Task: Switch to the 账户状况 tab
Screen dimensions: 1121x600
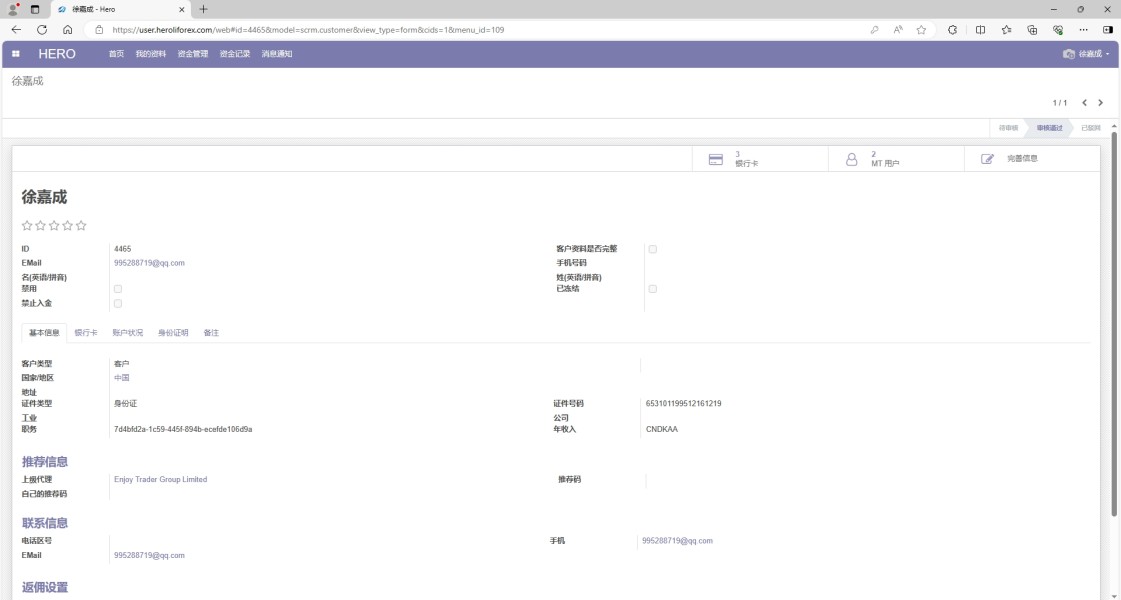Action: coord(127,333)
